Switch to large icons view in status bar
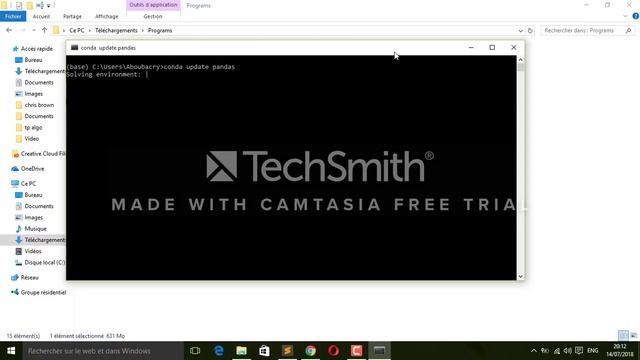640x360 pixels. click(634, 336)
